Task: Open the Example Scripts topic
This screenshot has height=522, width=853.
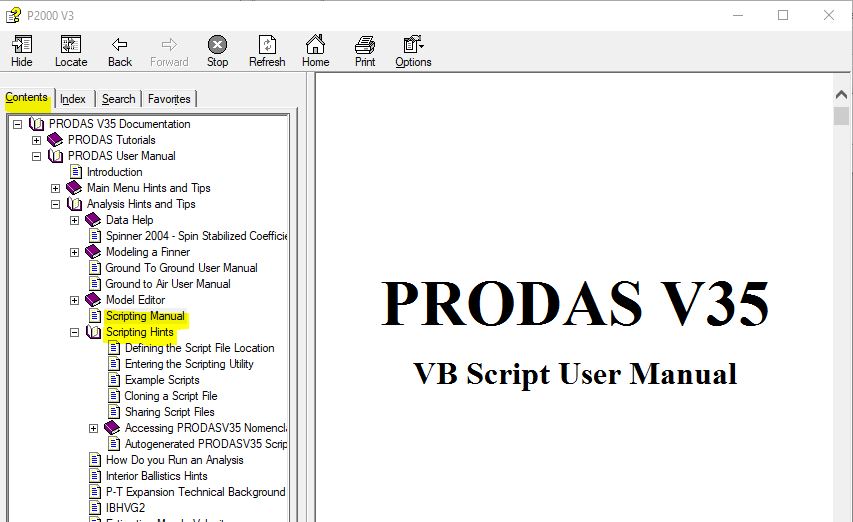Action: point(161,380)
